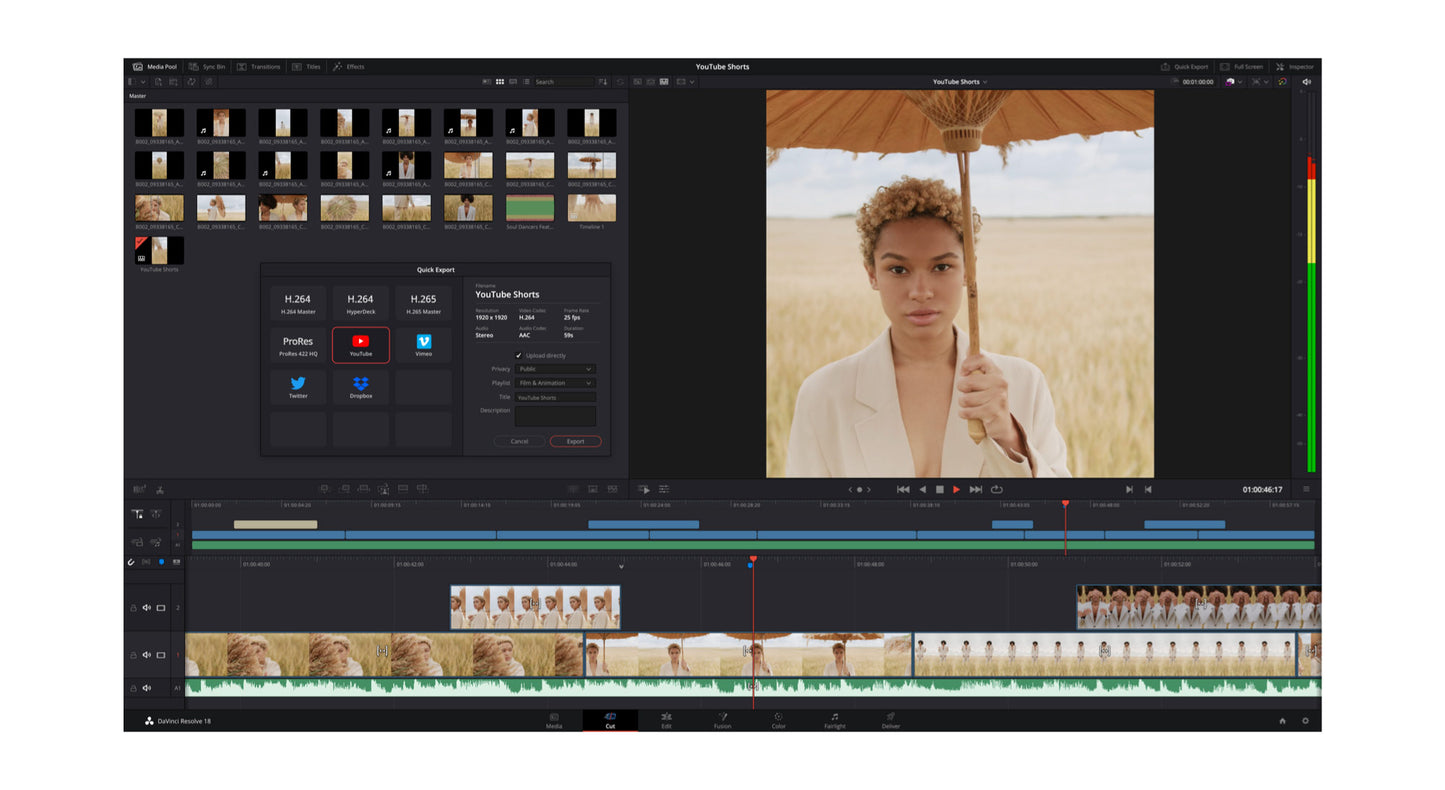Cancel the Quick Export dialog
Image resolution: width=1445 pixels, height=790 pixels.
(x=519, y=441)
